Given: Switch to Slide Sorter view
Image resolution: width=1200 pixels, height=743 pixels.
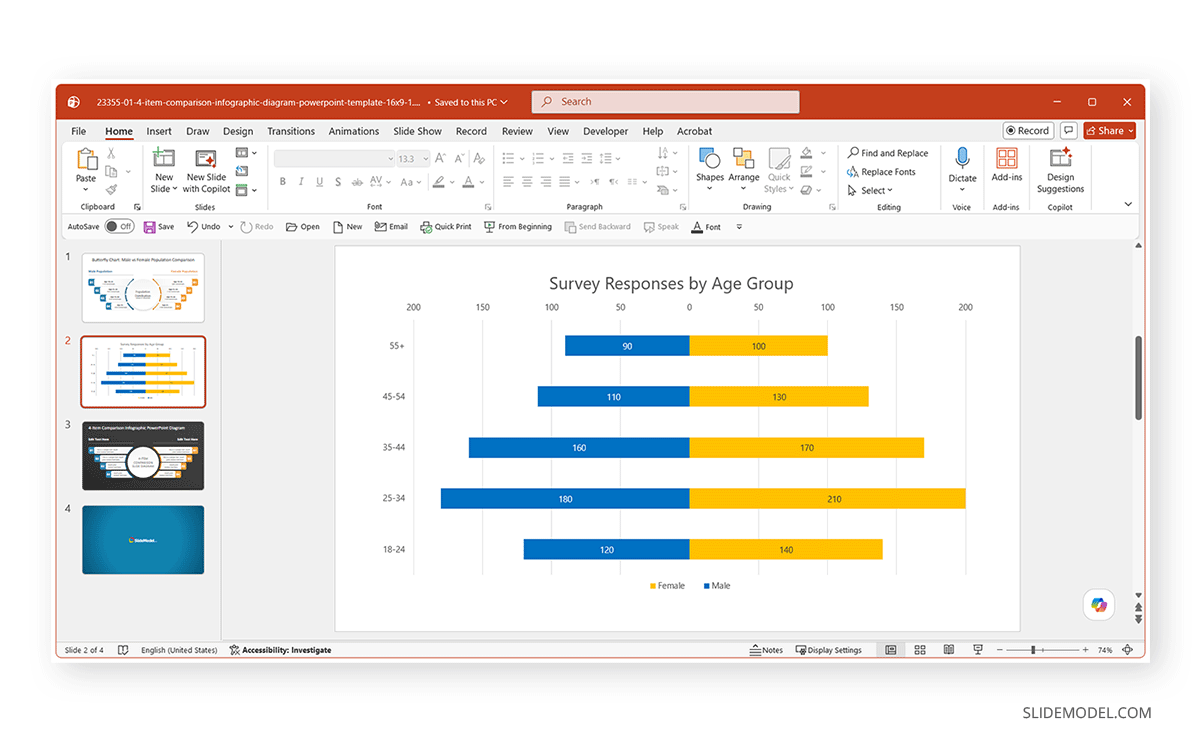Looking at the screenshot, I should pyautogui.click(x=920, y=650).
